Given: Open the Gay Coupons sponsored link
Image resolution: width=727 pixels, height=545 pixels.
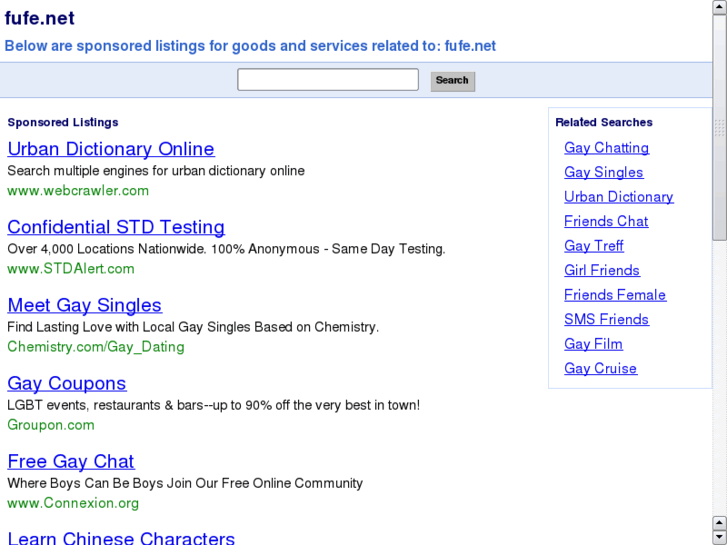Looking at the screenshot, I should (x=67, y=383).
